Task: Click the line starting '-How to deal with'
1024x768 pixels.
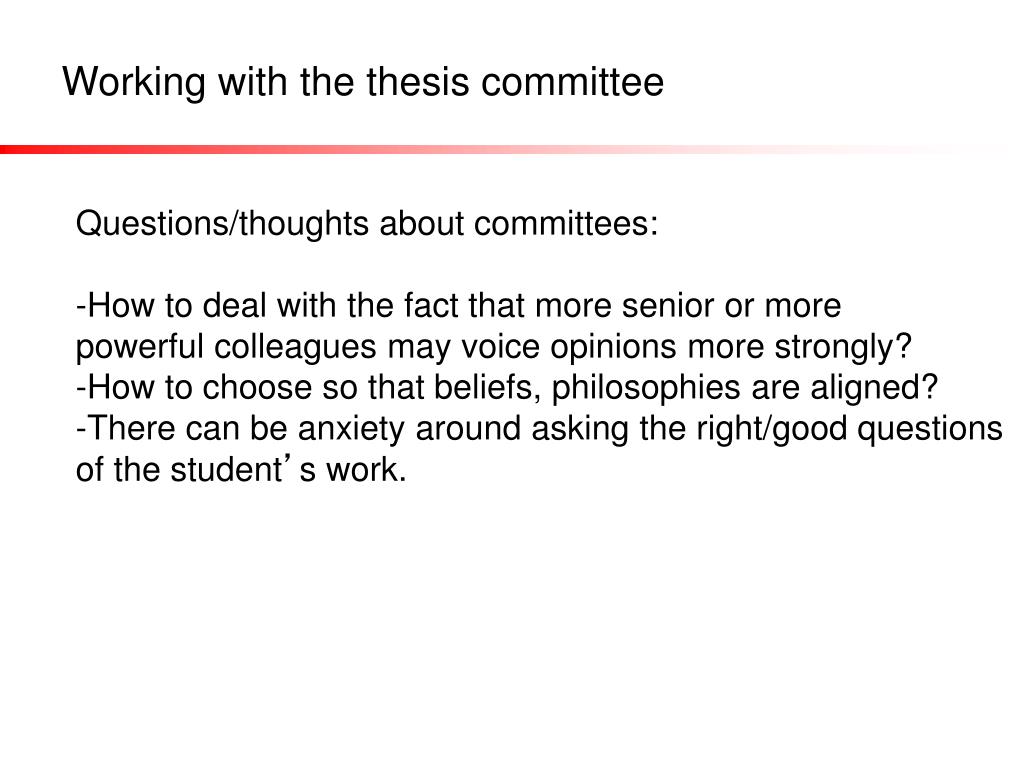Action: (x=458, y=306)
